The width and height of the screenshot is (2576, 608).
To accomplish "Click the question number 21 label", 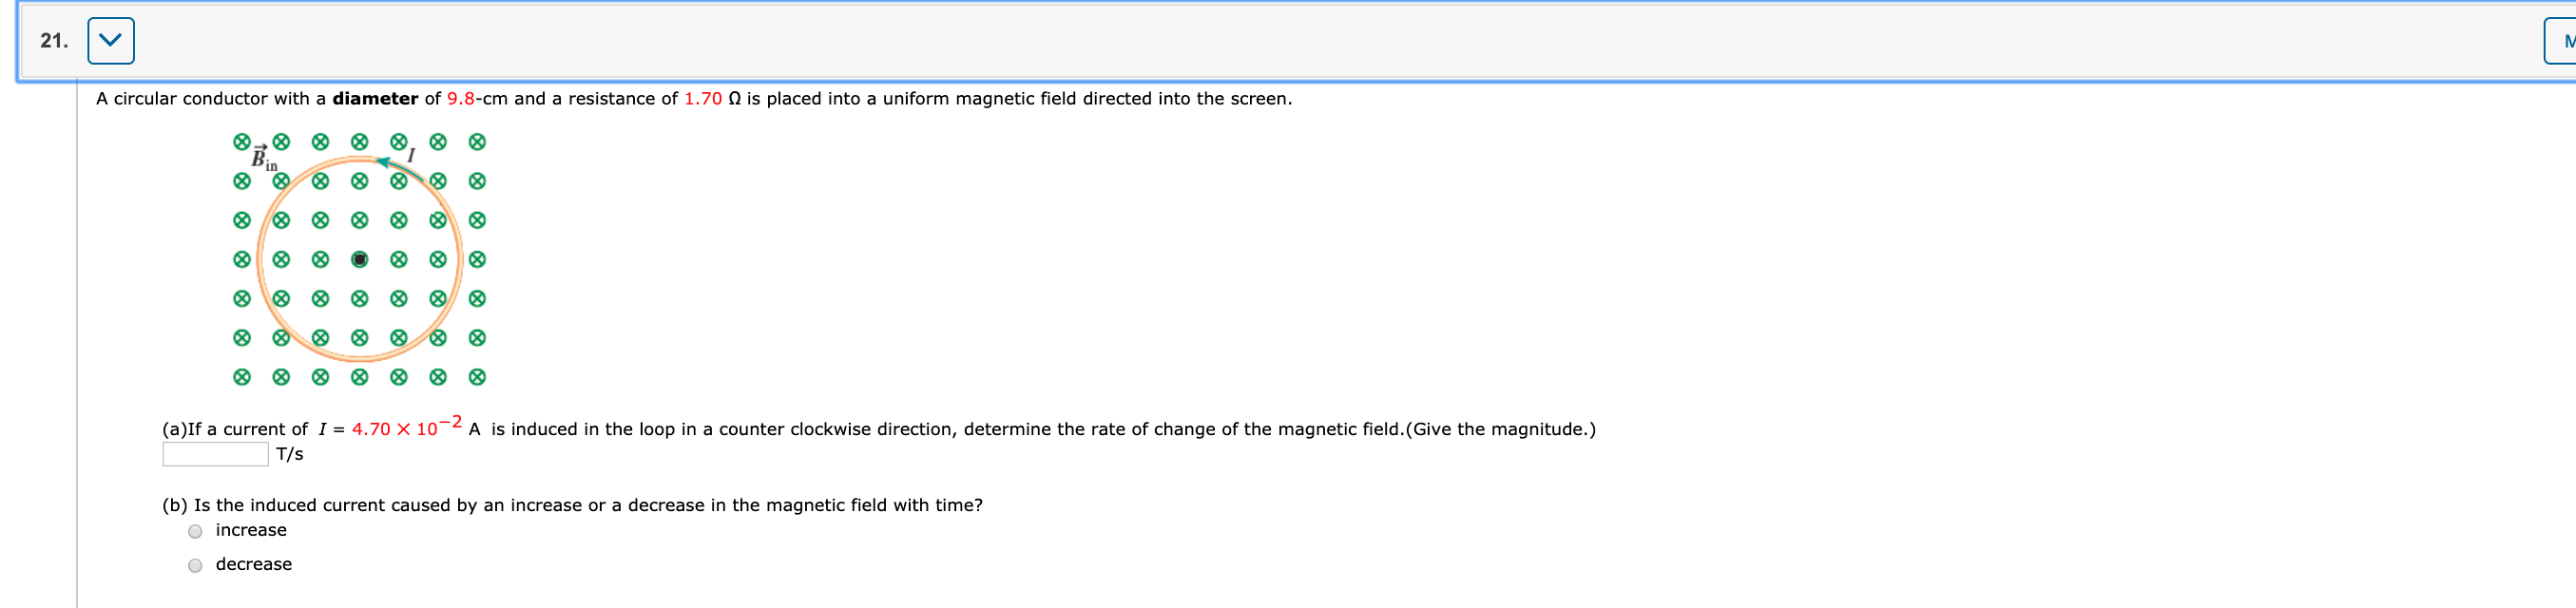I will coord(52,39).
